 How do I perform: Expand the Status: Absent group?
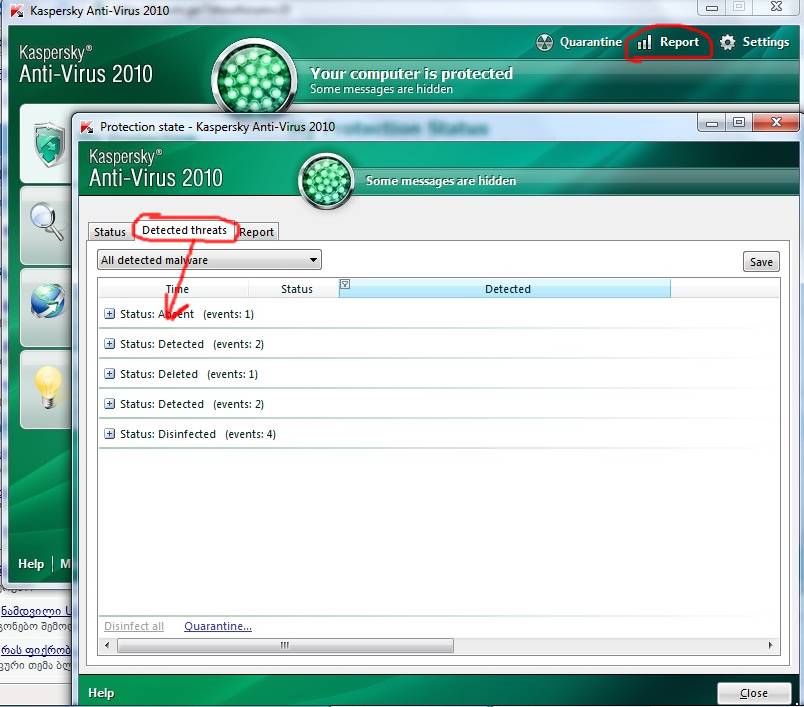[109, 314]
